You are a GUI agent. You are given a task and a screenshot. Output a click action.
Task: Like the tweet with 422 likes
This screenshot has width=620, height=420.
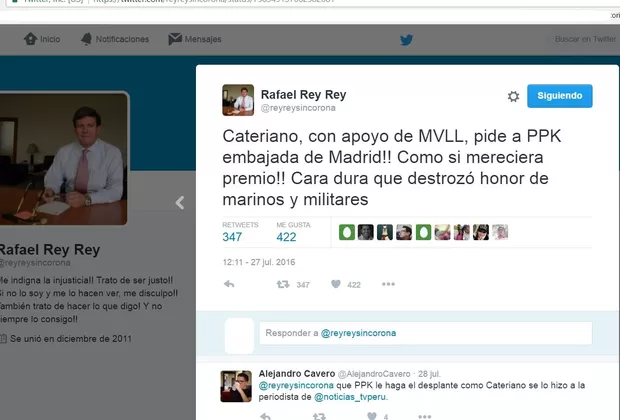pos(336,284)
